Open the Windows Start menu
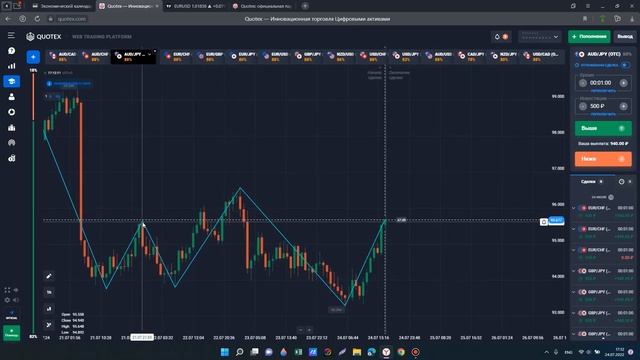Viewport: 640px width, 360px height. click(x=224, y=352)
